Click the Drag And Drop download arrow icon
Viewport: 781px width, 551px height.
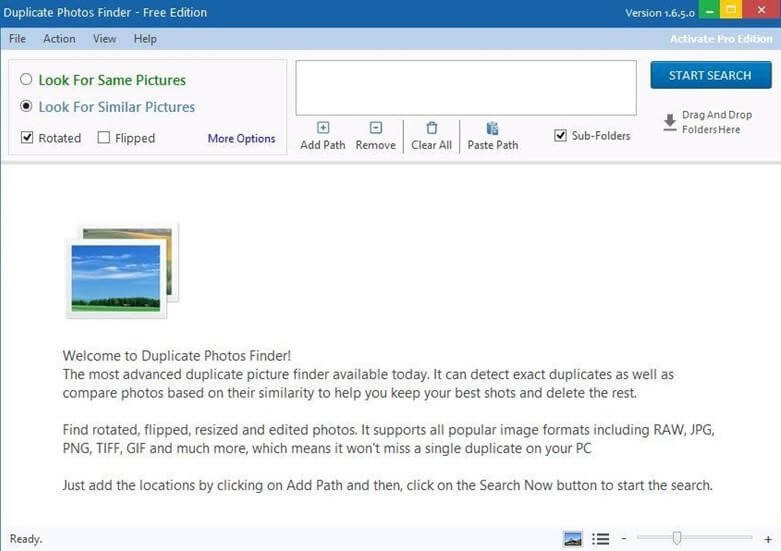pyautogui.click(x=669, y=122)
